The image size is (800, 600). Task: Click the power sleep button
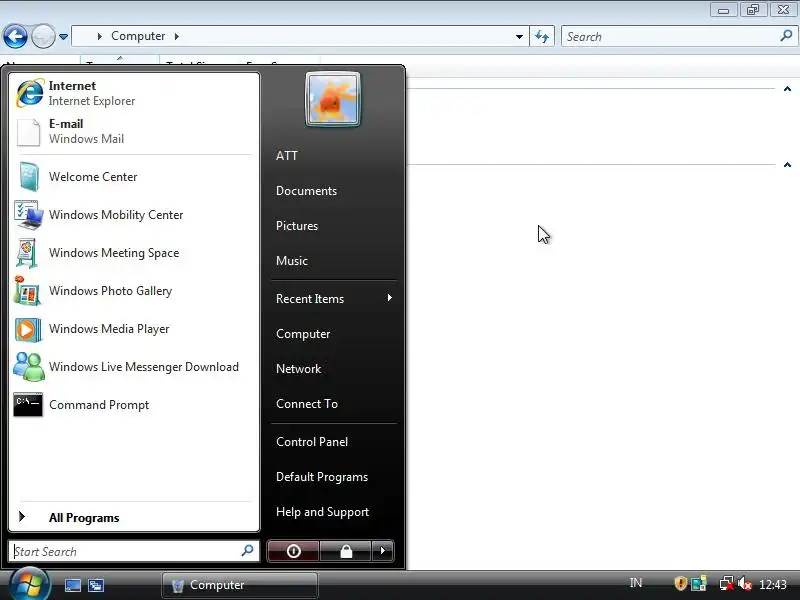pos(293,551)
